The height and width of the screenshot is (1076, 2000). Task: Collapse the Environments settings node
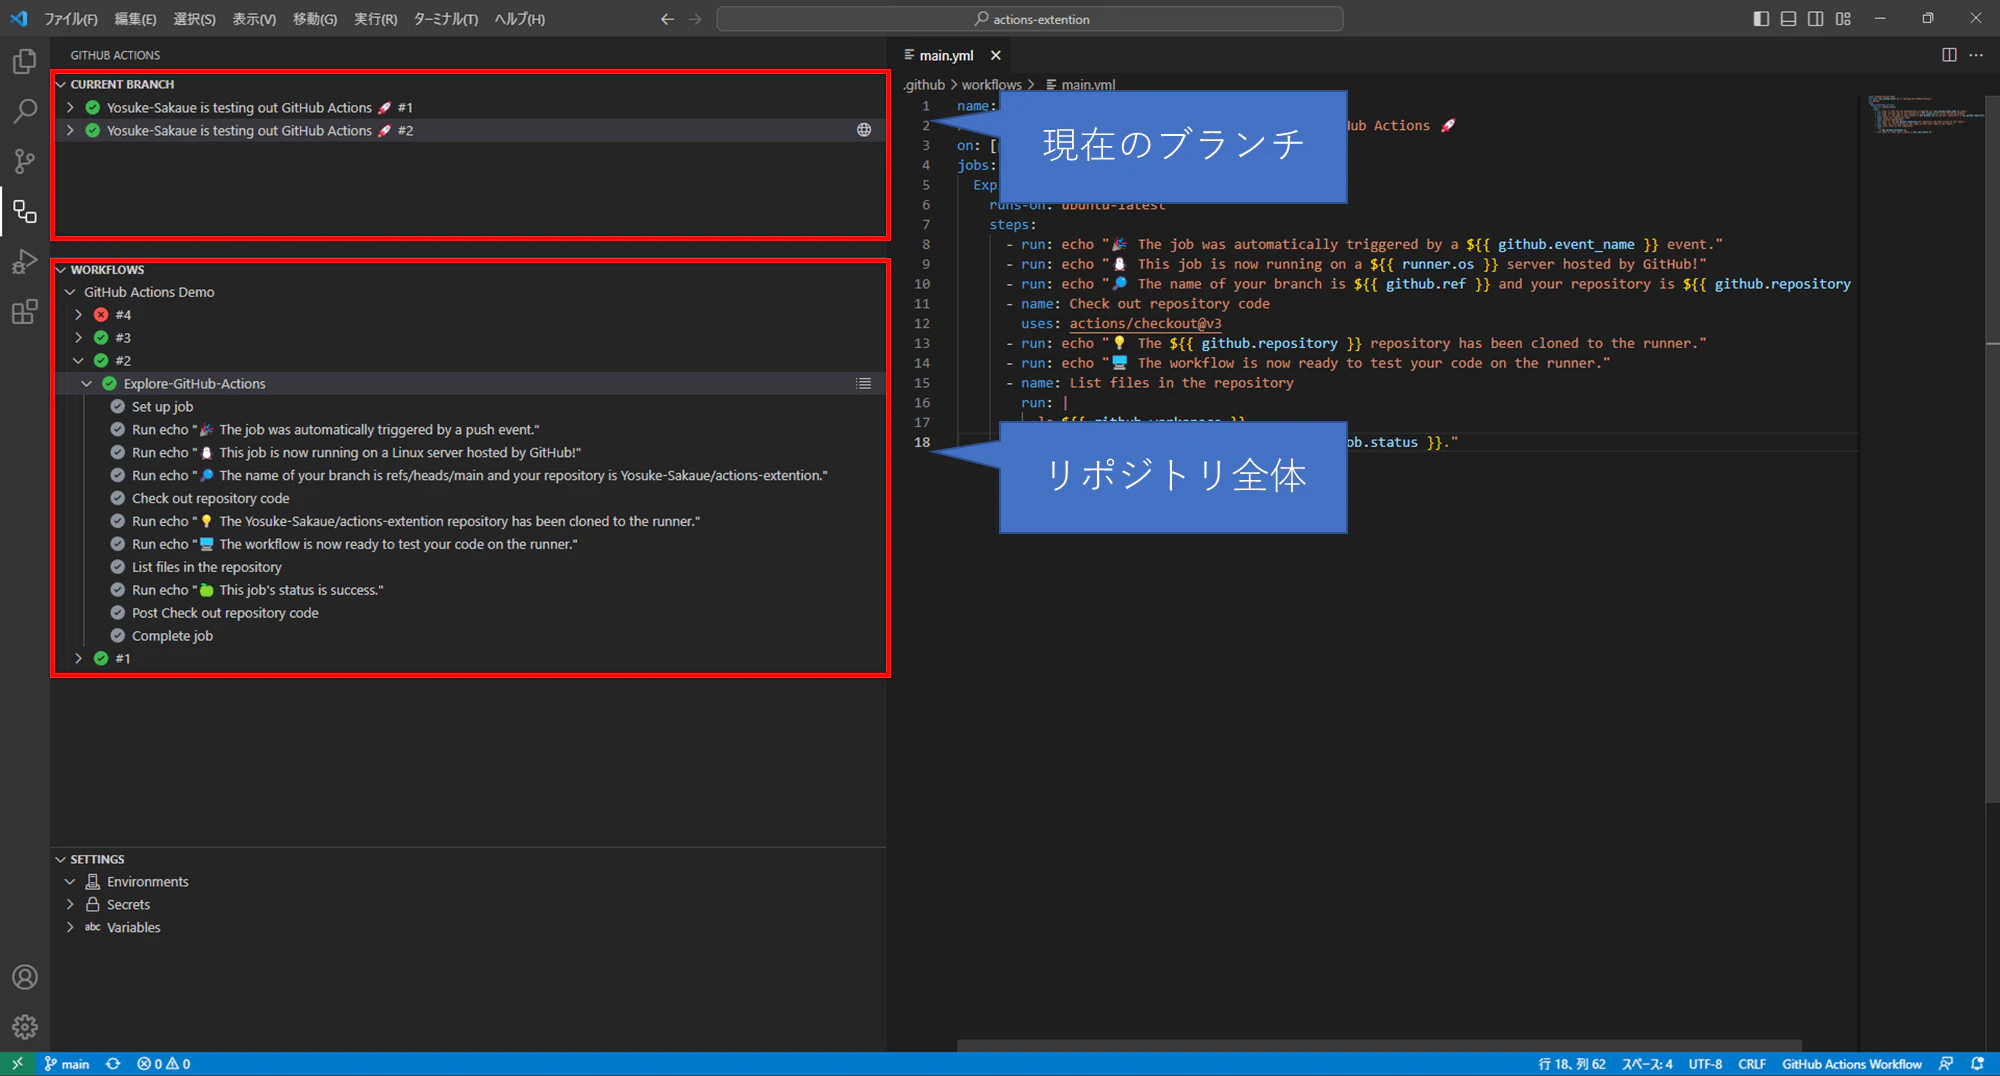click(x=70, y=882)
